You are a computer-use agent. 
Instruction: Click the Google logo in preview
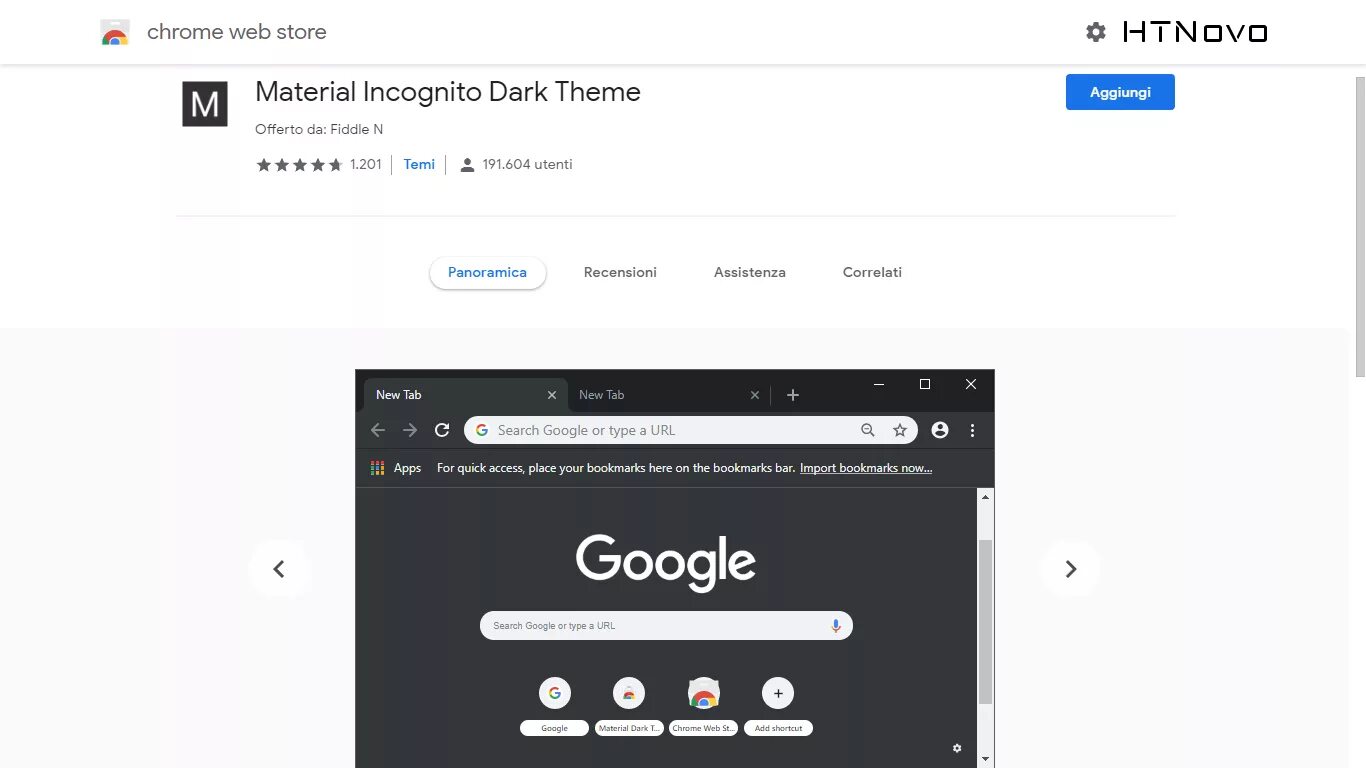[666, 563]
